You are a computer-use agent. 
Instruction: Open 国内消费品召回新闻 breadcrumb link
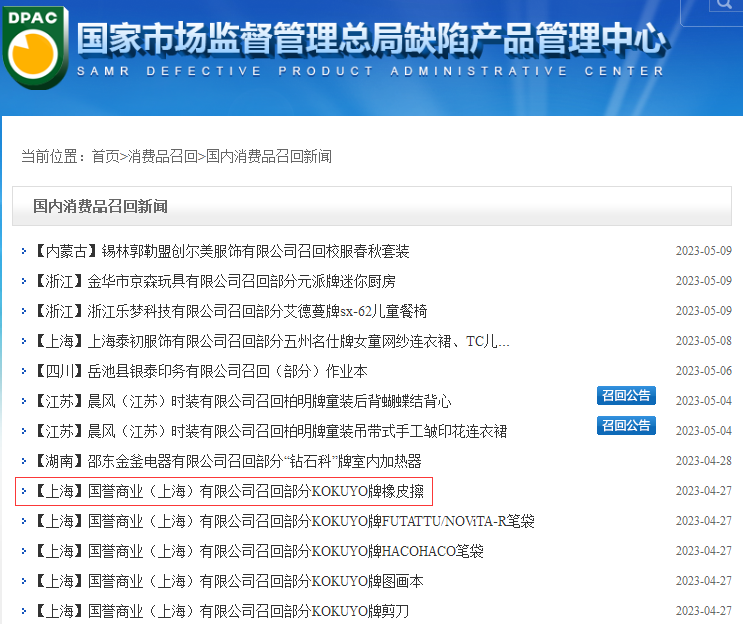[x=269, y=156]
